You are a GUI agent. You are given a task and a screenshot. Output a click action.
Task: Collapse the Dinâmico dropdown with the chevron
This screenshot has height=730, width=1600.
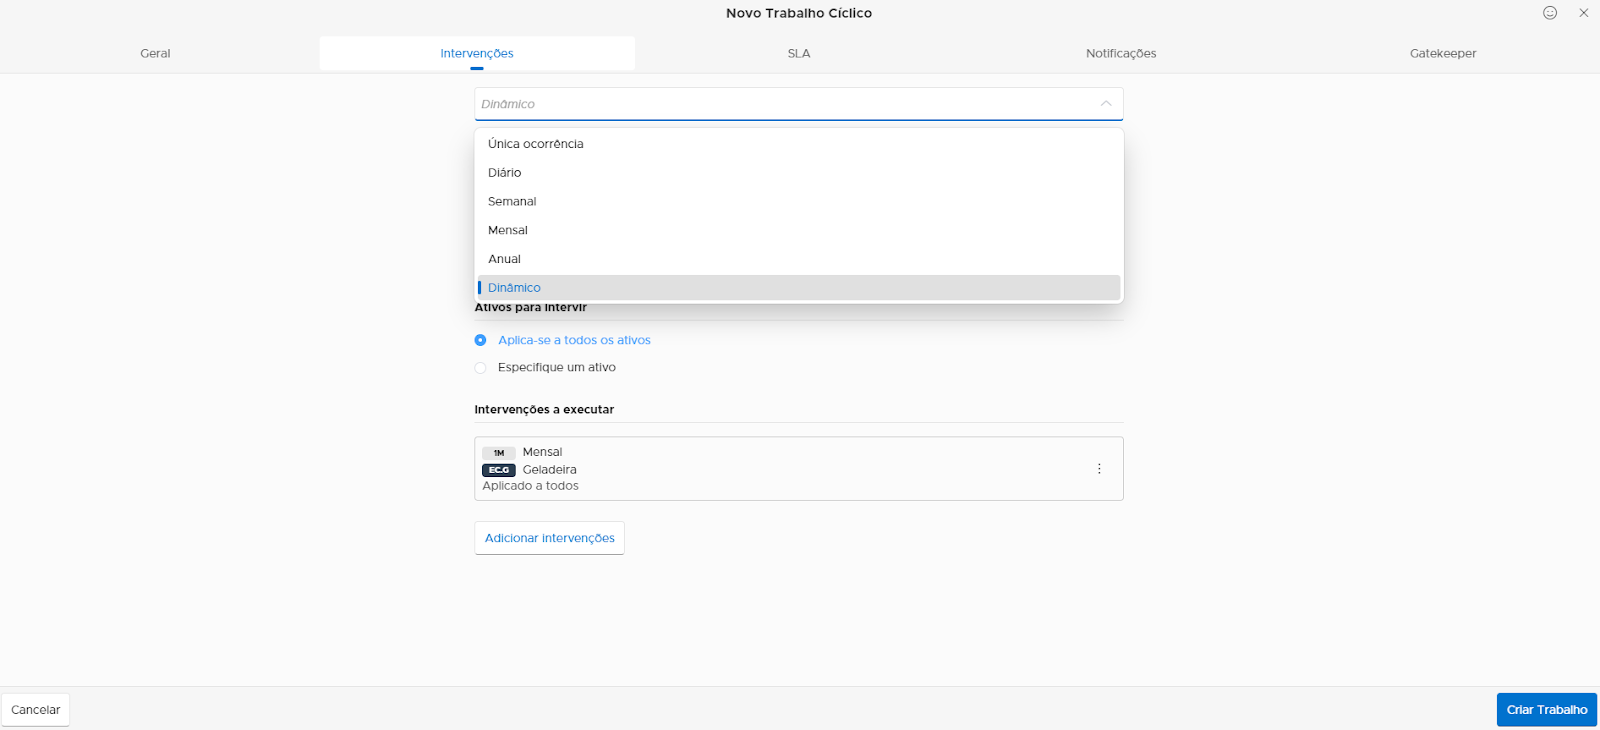pyautogui.click(x=1106, y=104)
